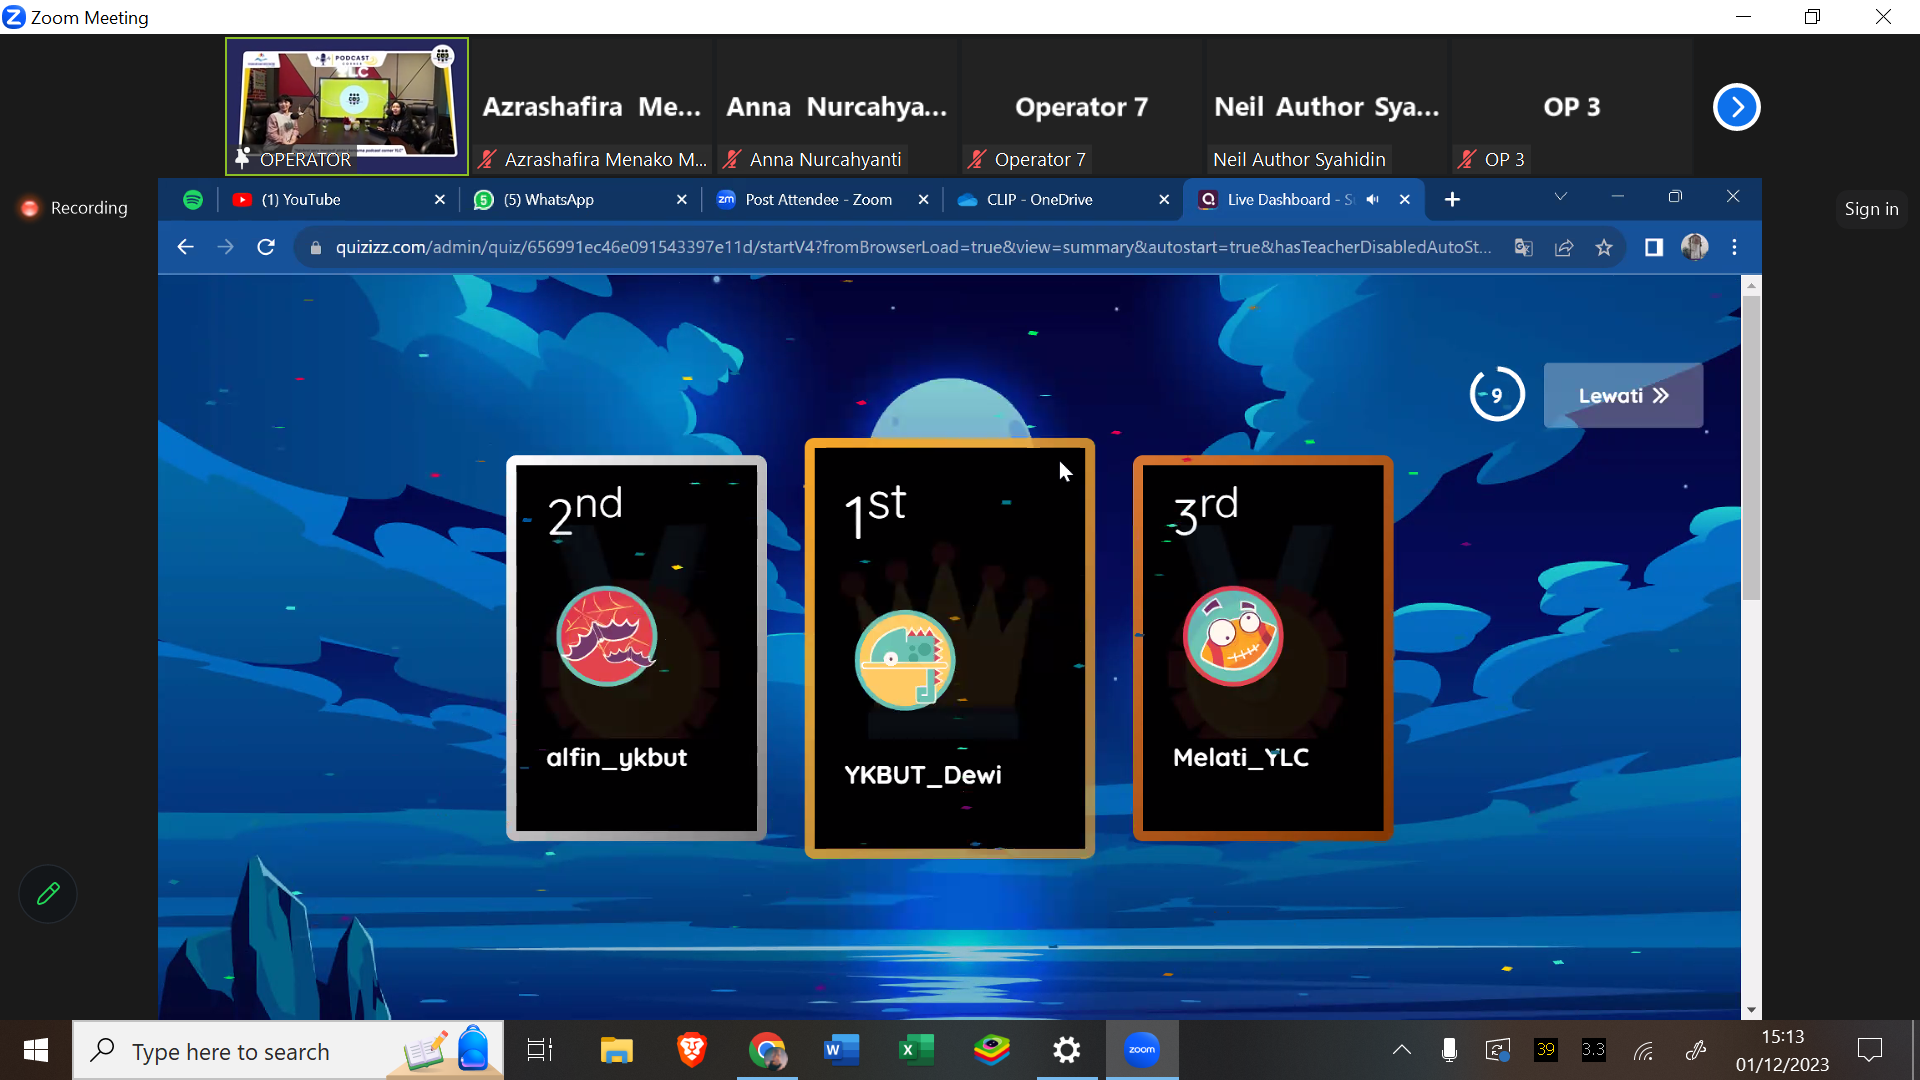Click the Sign in button
1920x1080 pixels.
coord(1871,209)
